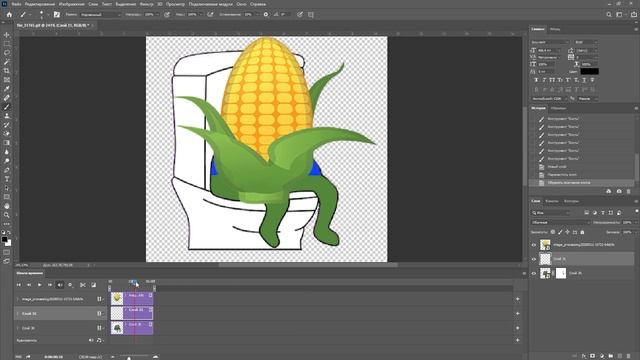The width and height of the screenshot is (640, 360).
Task: Click the Home icon in the options bar
Action: [x=9, y=14]
